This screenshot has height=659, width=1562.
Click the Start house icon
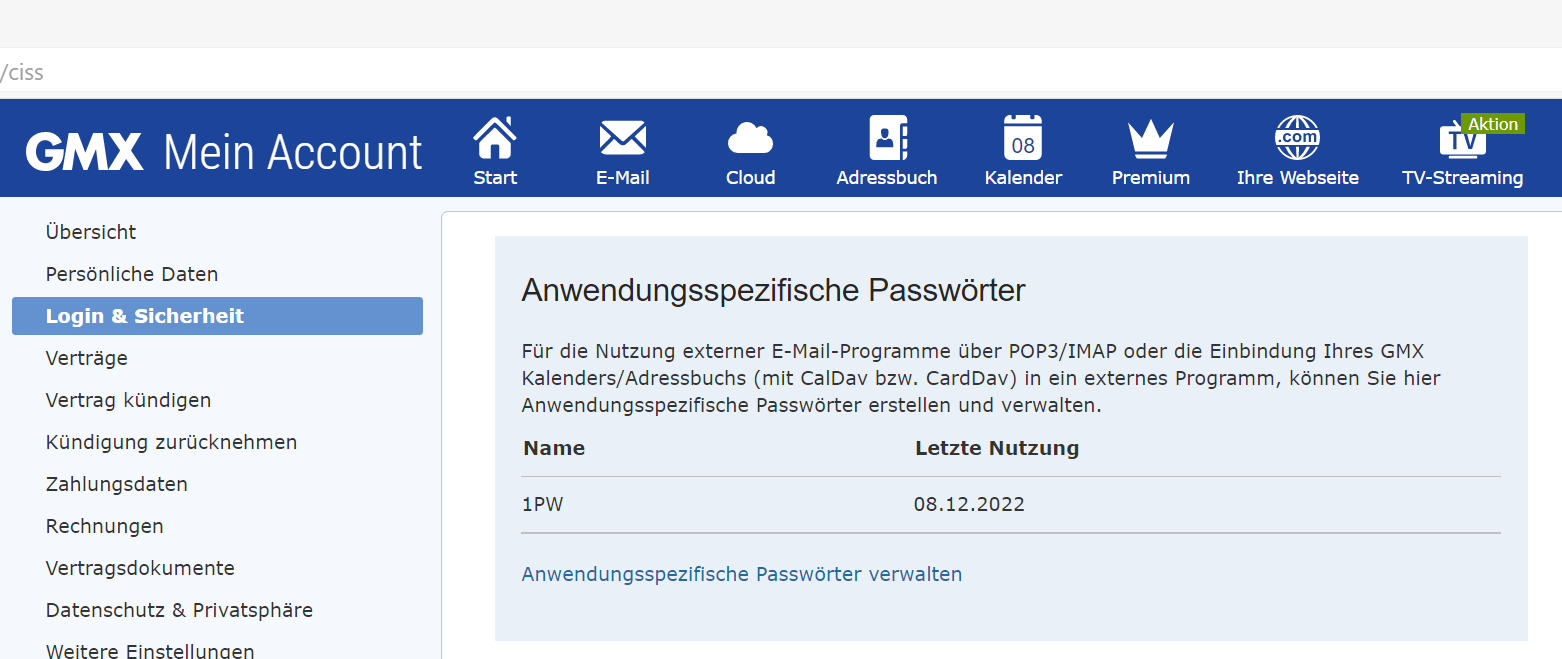[x=495, y=138]
